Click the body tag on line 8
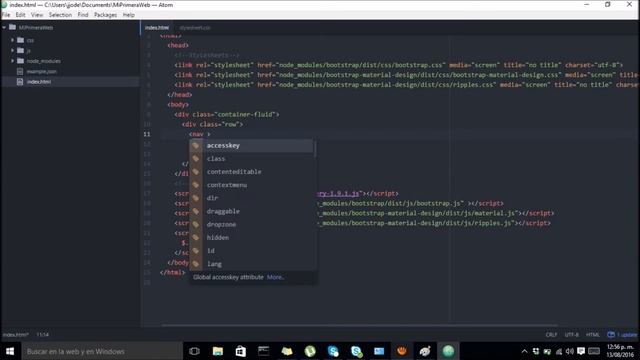The image size is (640, 360). (178, 104)
